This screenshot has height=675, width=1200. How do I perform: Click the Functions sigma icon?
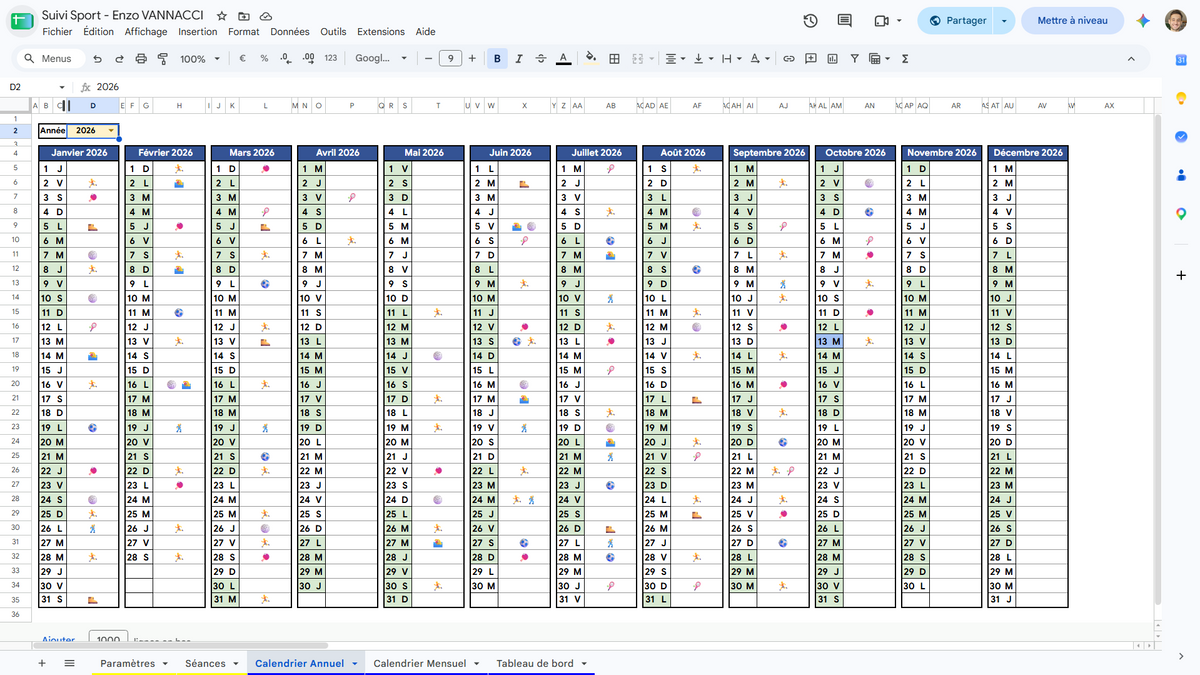[905, 59]
